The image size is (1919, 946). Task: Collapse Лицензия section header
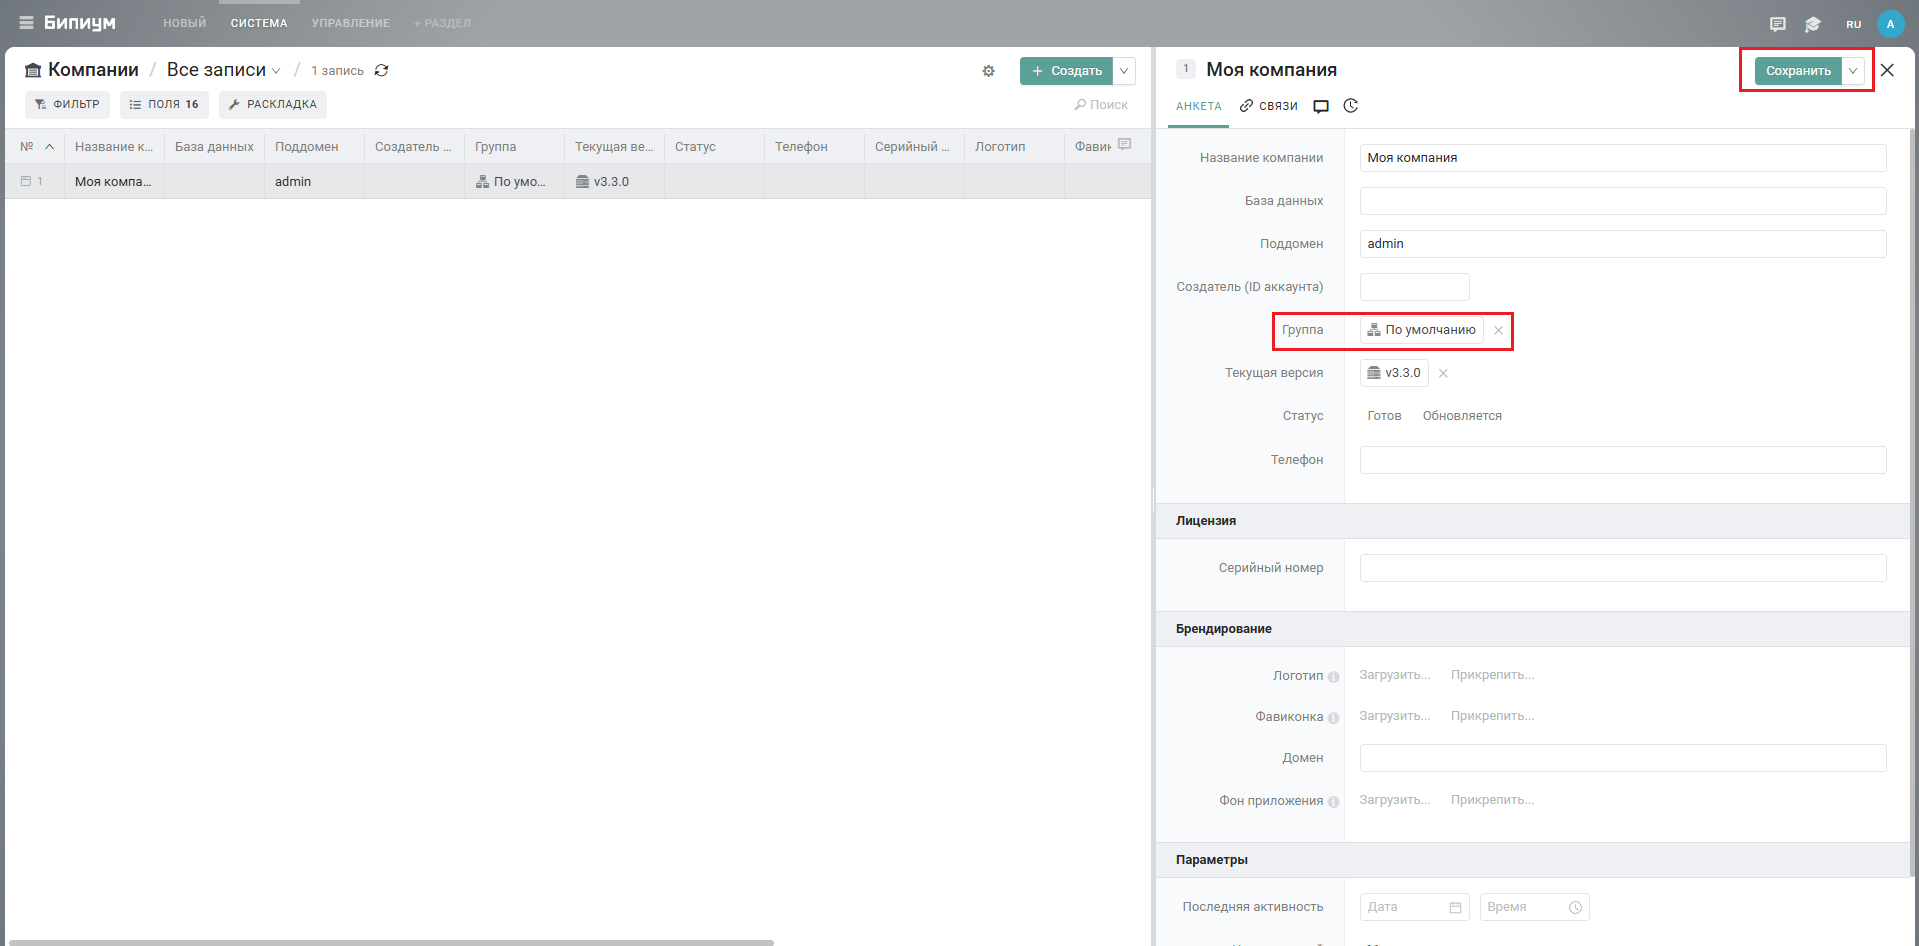pyautogui.click(x=1533, y=521)
